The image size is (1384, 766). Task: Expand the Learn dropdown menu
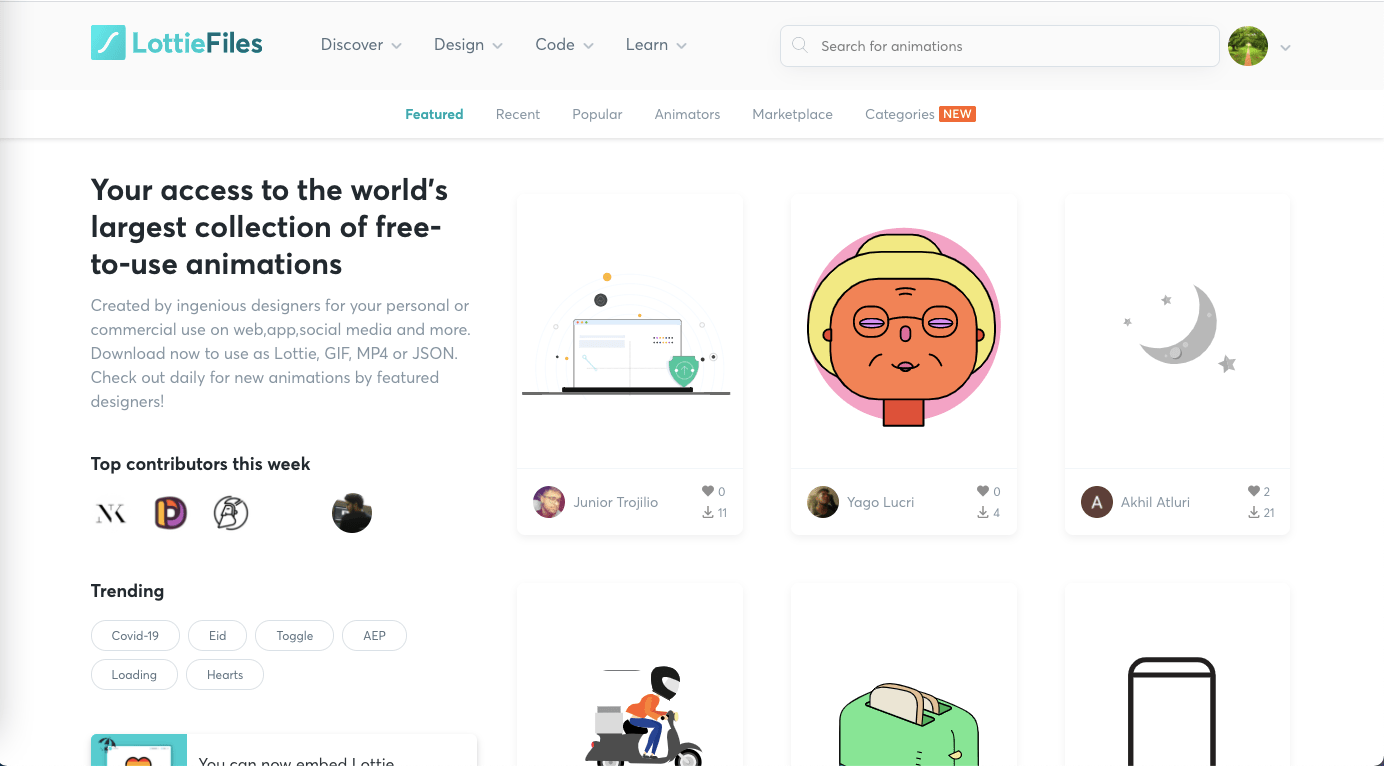click(x=656, y=45)
